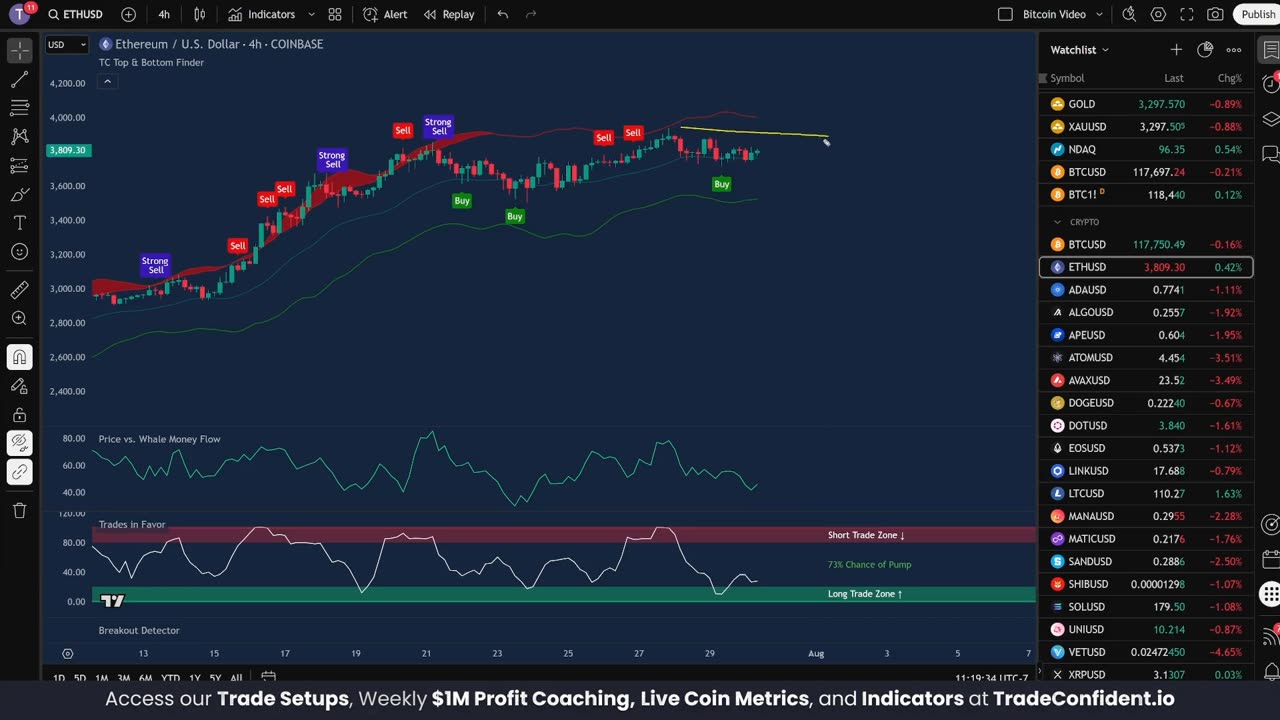Open chart settings hexagon icon
1280x720 pixels.
point(1158,15)
